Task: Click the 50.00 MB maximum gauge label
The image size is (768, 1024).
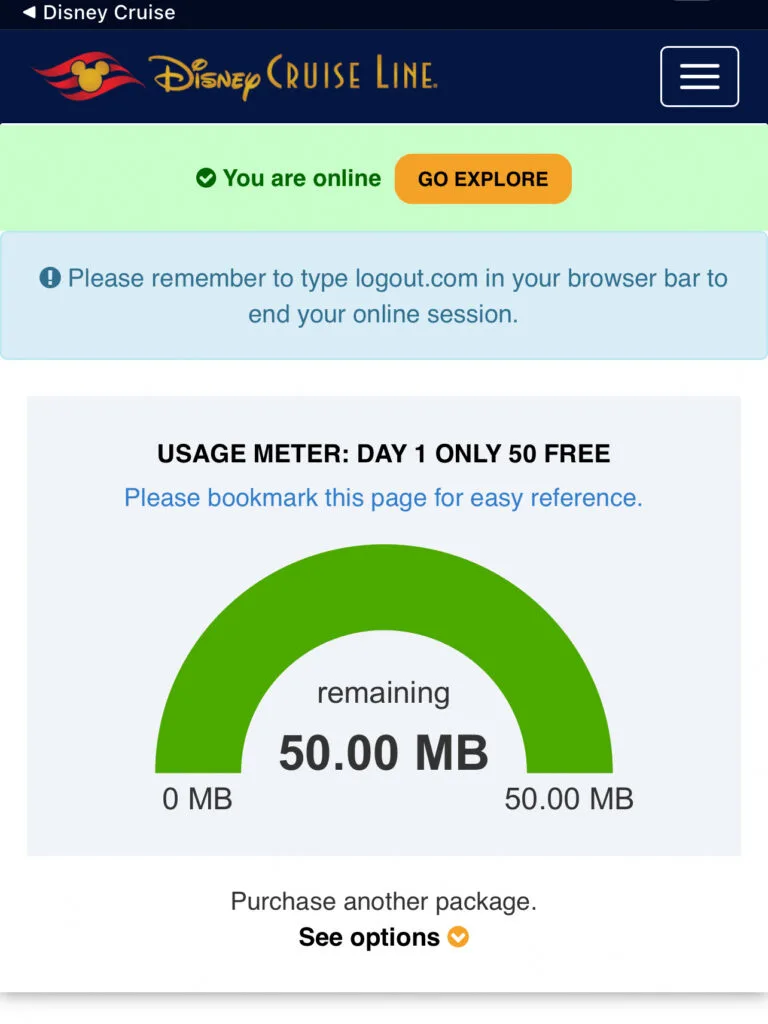Action: point(569,799)
